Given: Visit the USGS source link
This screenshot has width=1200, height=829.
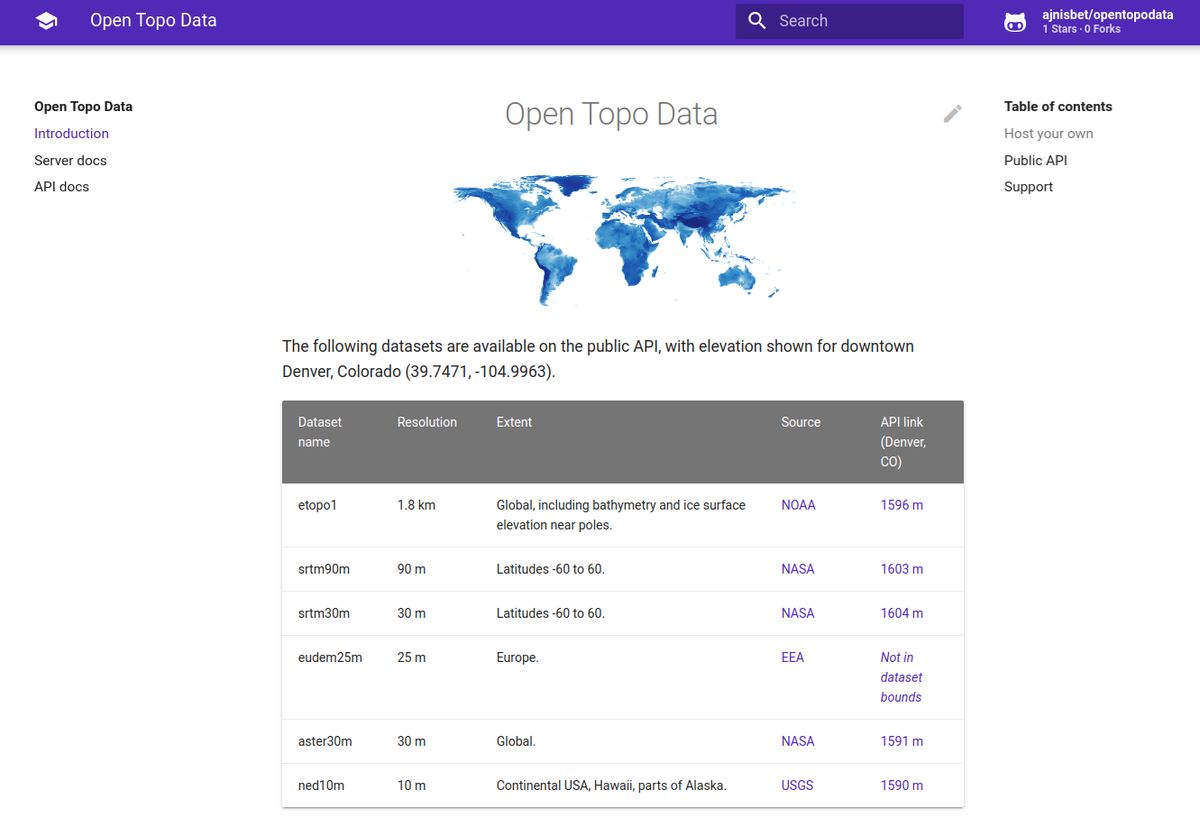Looking at the screenshot, I should [797, 785].
